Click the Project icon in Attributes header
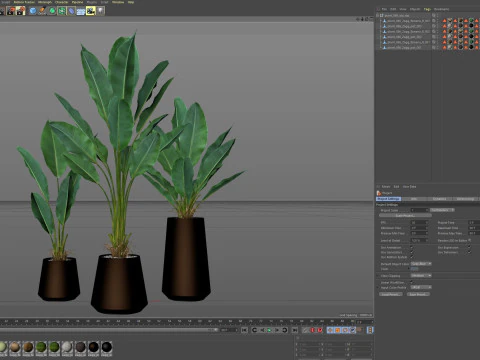This screenshot has width=480, height=360. [x=379, y=193]
